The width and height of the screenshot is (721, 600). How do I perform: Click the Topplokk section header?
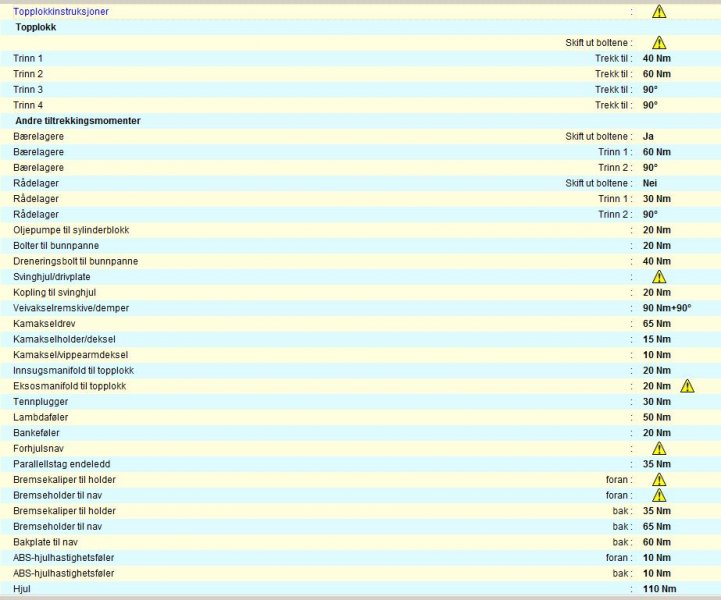36,27
